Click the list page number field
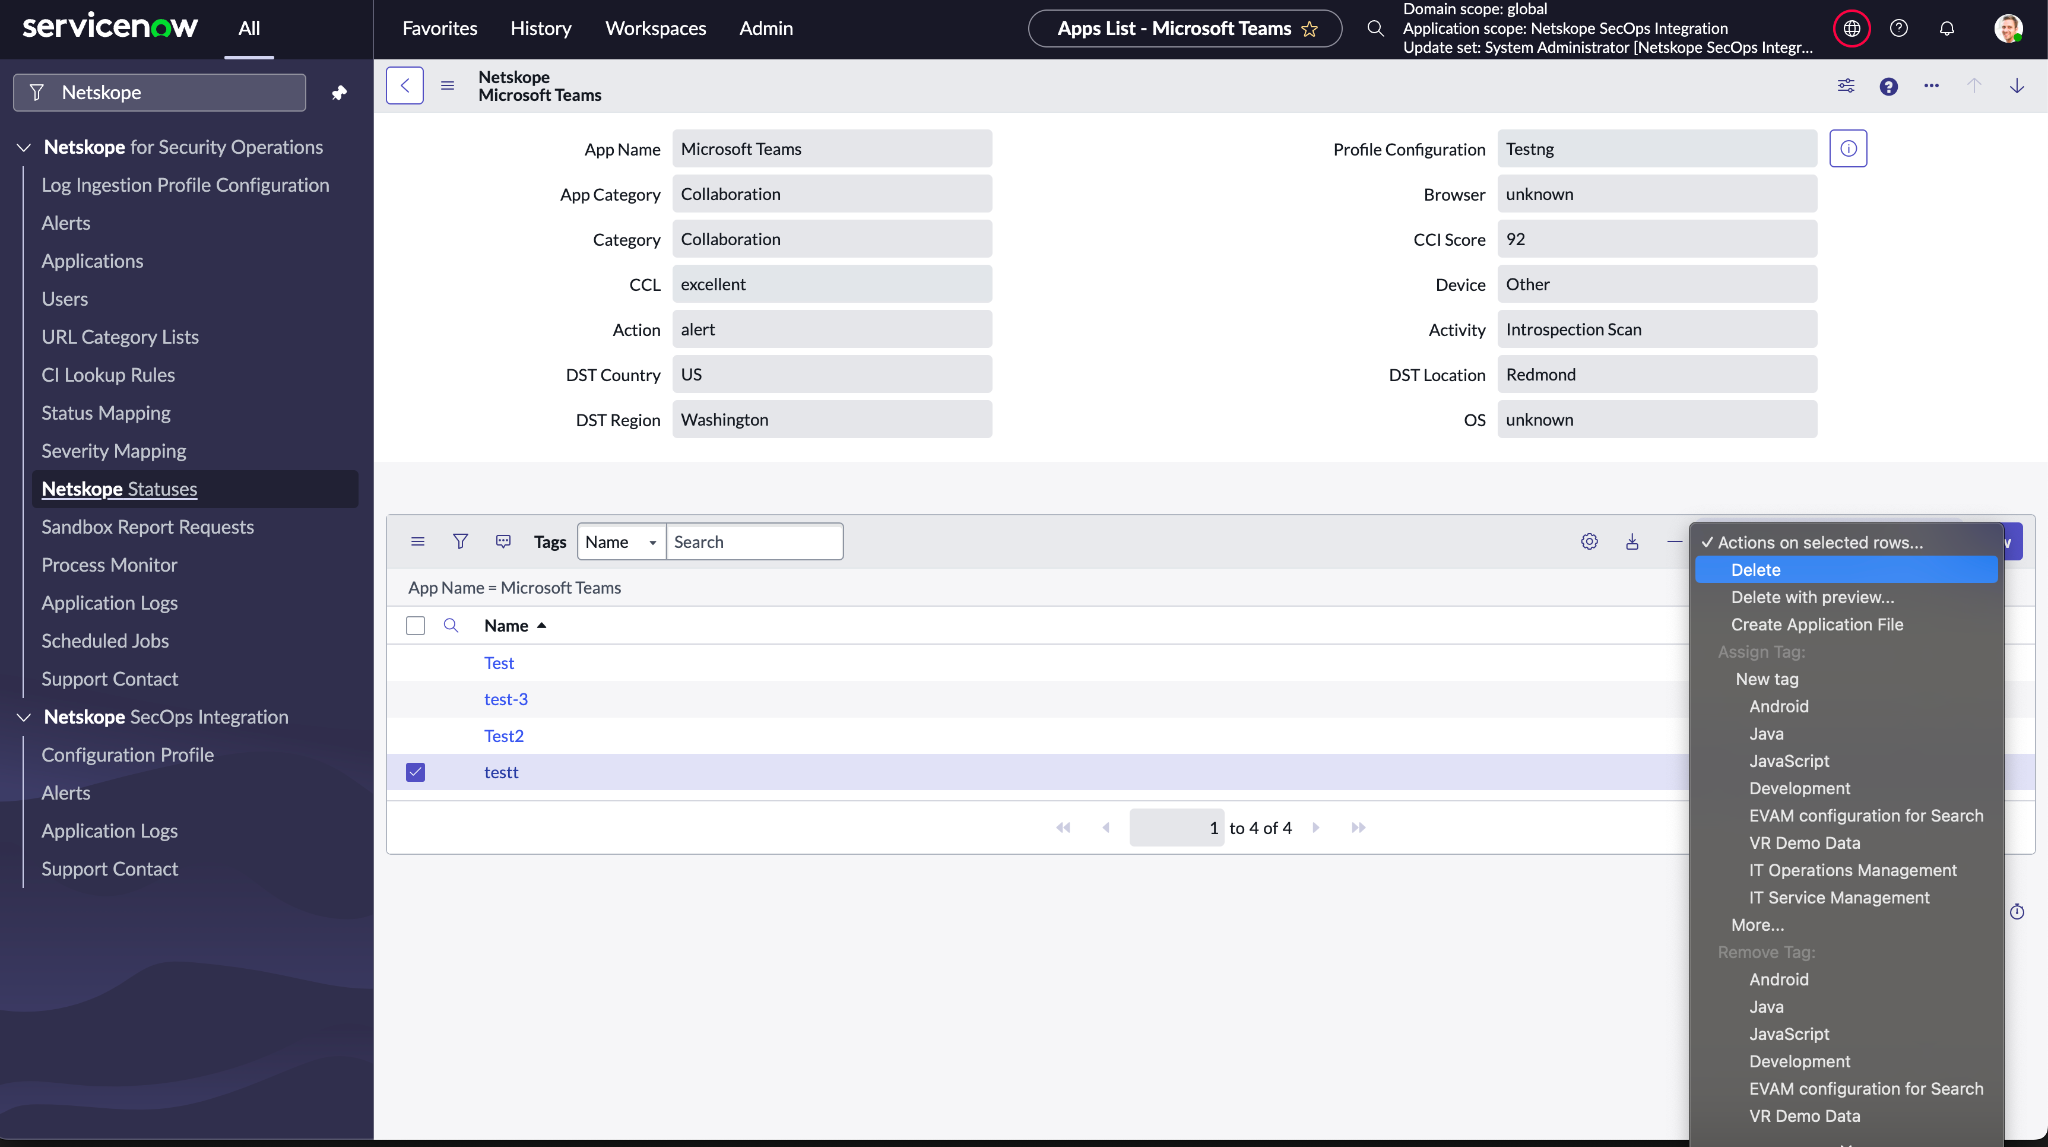Viewport: 2048px width, 1147px height. coord(1176,827)
